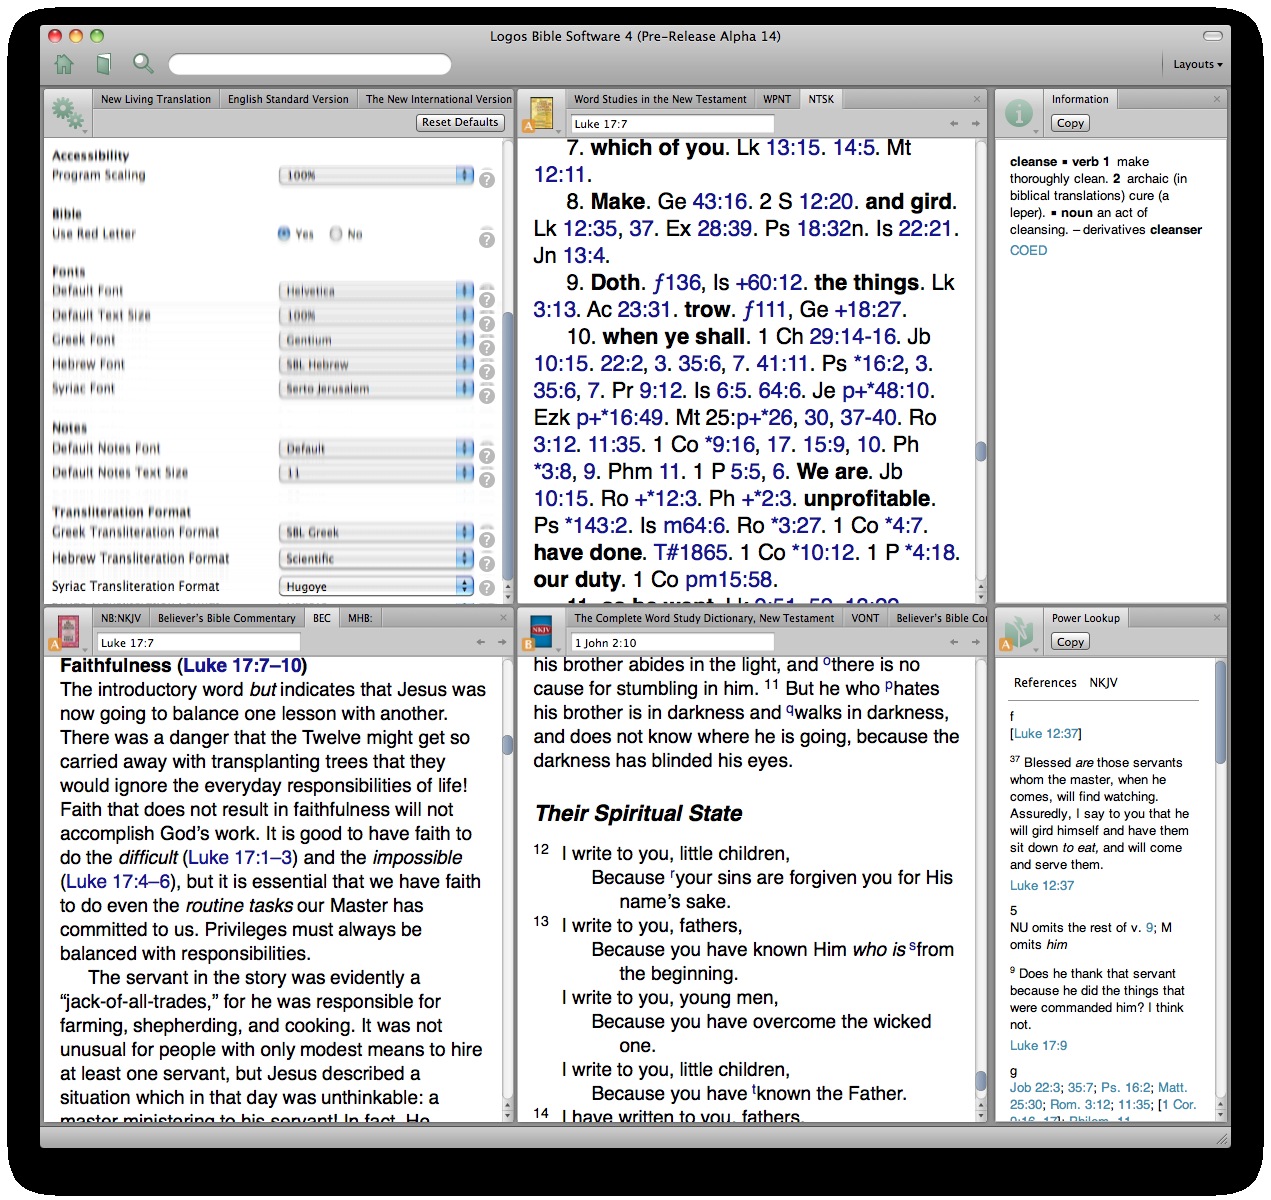Image resolution: width=1271 pixels, height=1200 pixels.
Task: Click the Power Lookup vertical scrollbar thumb
Action: tap(1220, 712)
